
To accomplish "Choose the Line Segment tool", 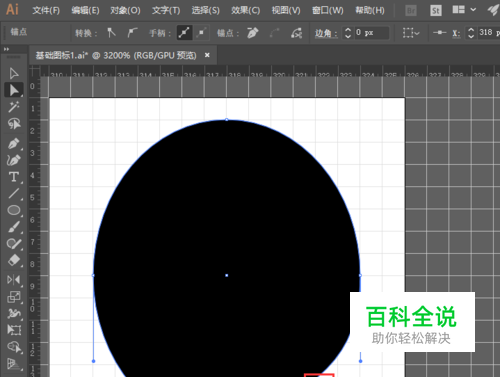I will click(14, 193).
